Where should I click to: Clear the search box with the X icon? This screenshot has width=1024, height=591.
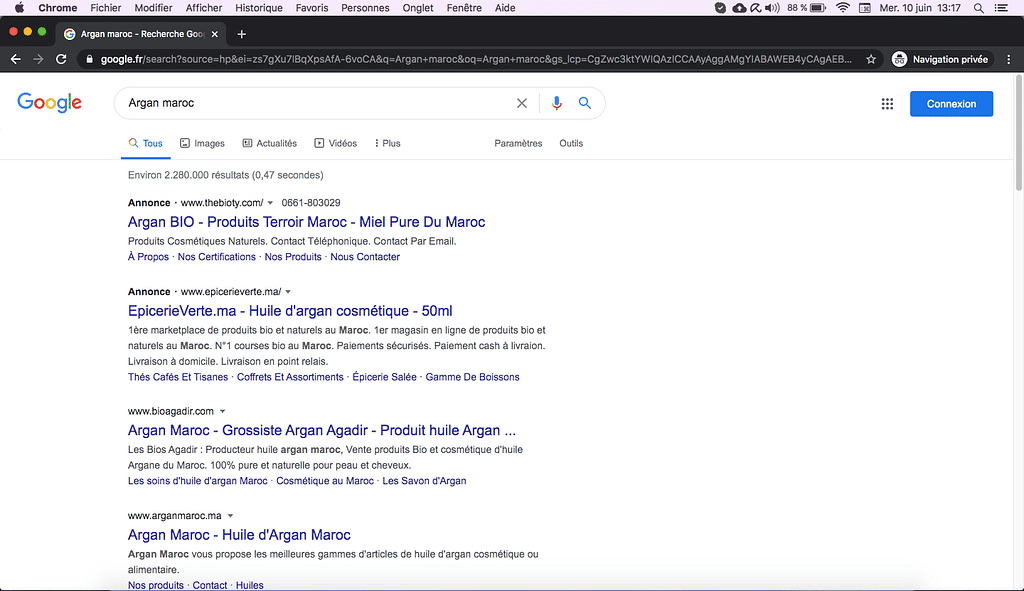click(x=521, y=103)
